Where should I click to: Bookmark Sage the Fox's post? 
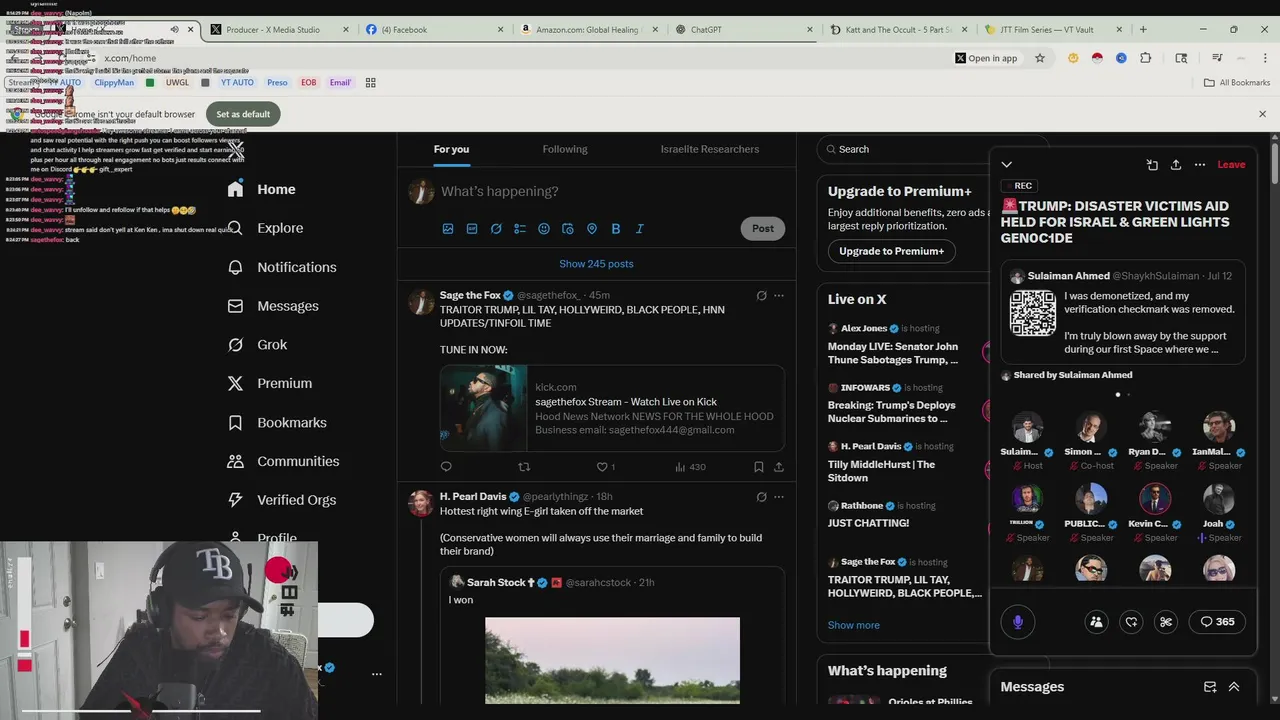(x=759, y=467)
